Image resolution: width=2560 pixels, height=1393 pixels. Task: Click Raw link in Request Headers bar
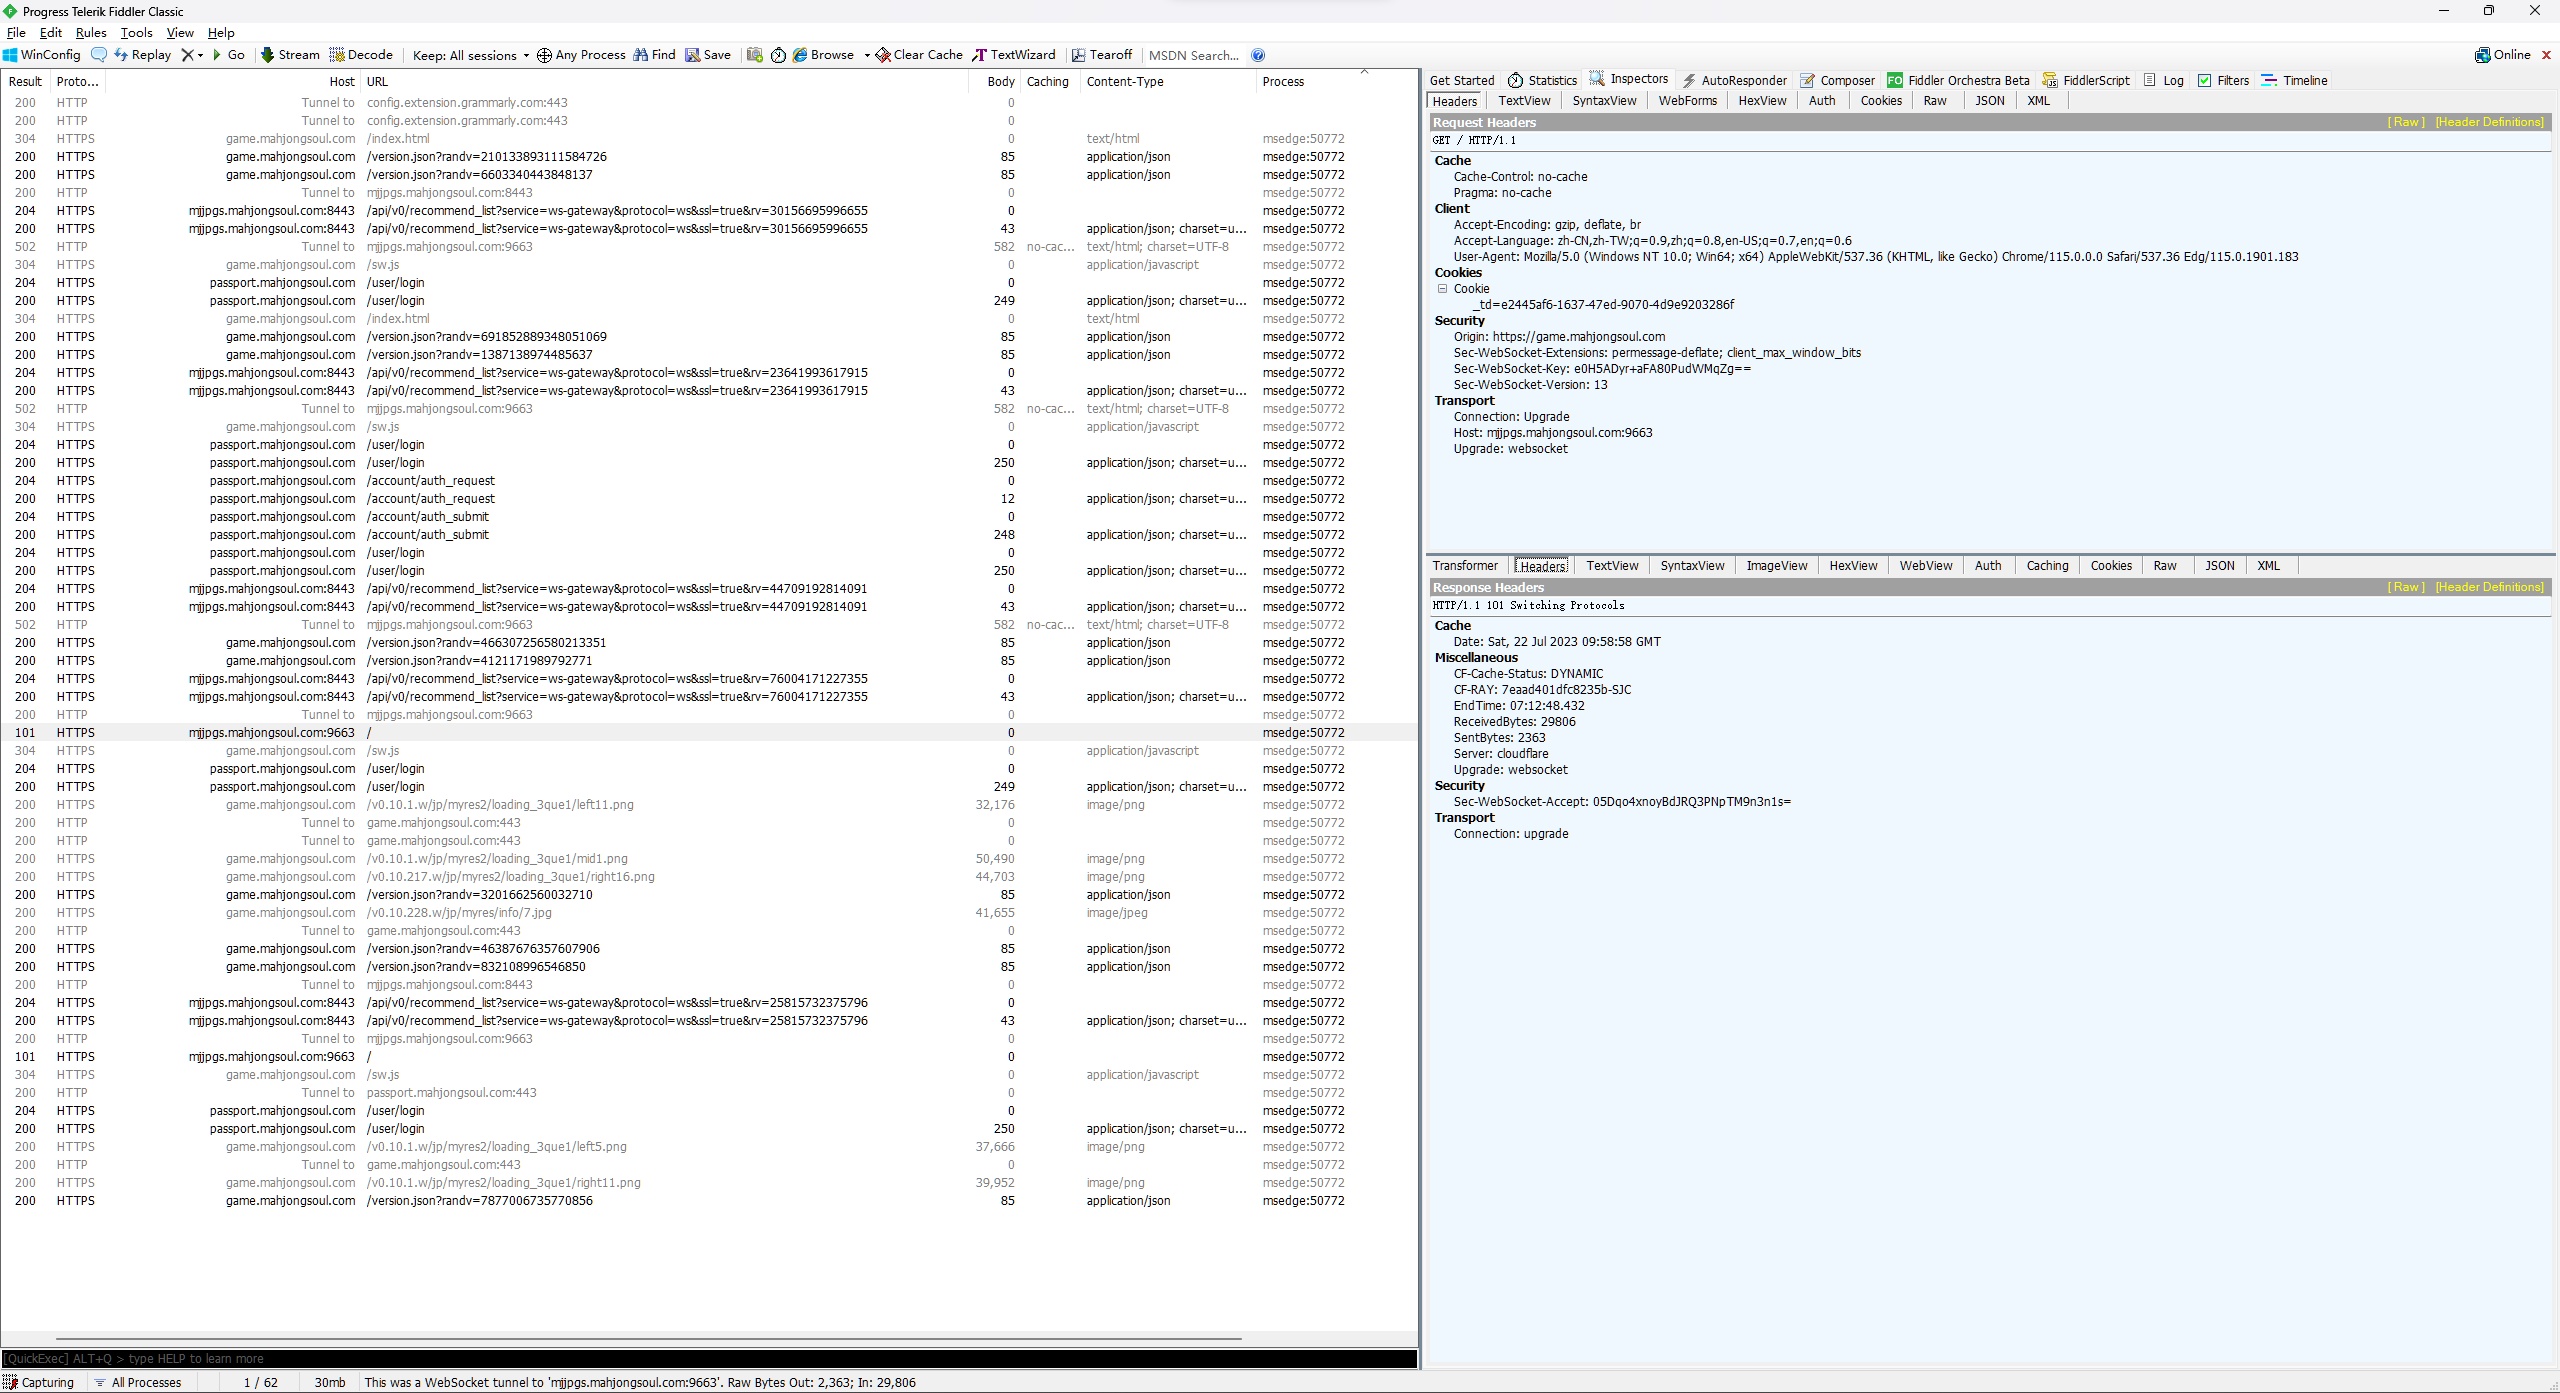(x=2406, y=122)
